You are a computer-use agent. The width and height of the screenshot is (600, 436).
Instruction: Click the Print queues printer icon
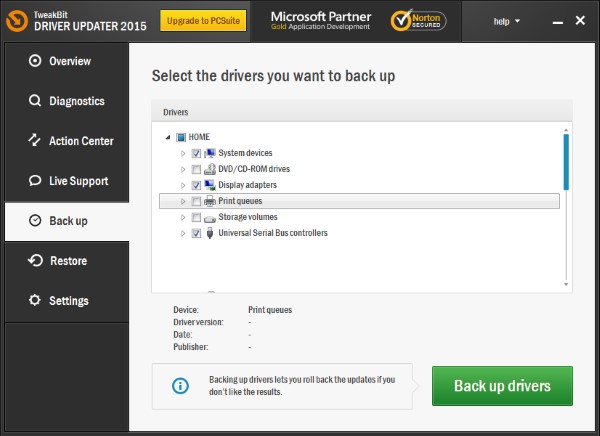[x=210, y=201]
